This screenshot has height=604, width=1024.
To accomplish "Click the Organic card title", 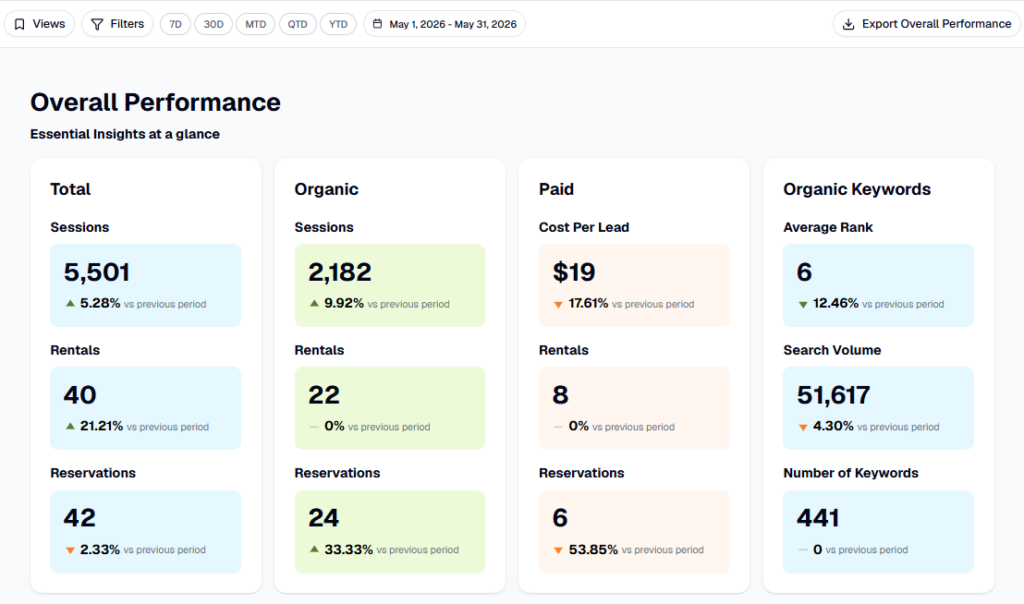I will (x=327, y=189).
